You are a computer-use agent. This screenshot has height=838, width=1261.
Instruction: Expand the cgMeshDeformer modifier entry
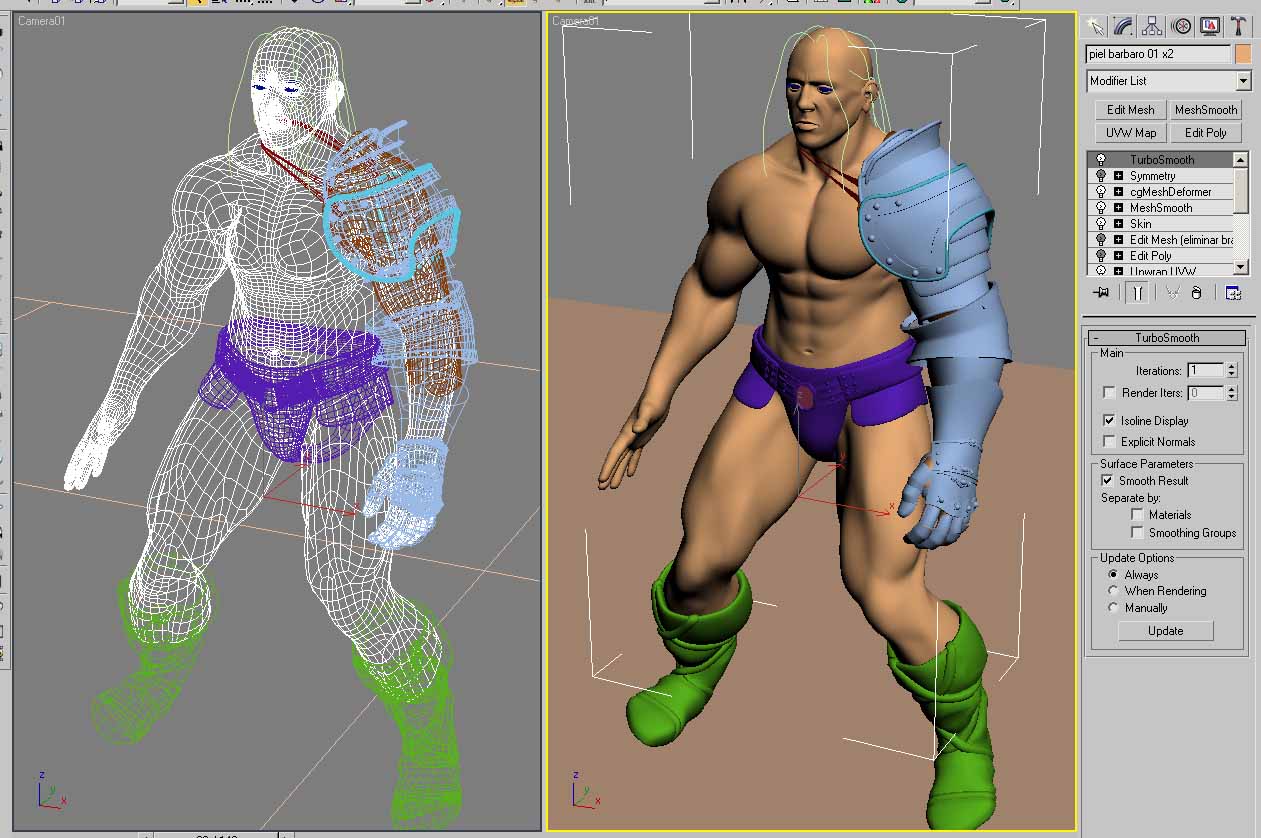(1118, 192)
